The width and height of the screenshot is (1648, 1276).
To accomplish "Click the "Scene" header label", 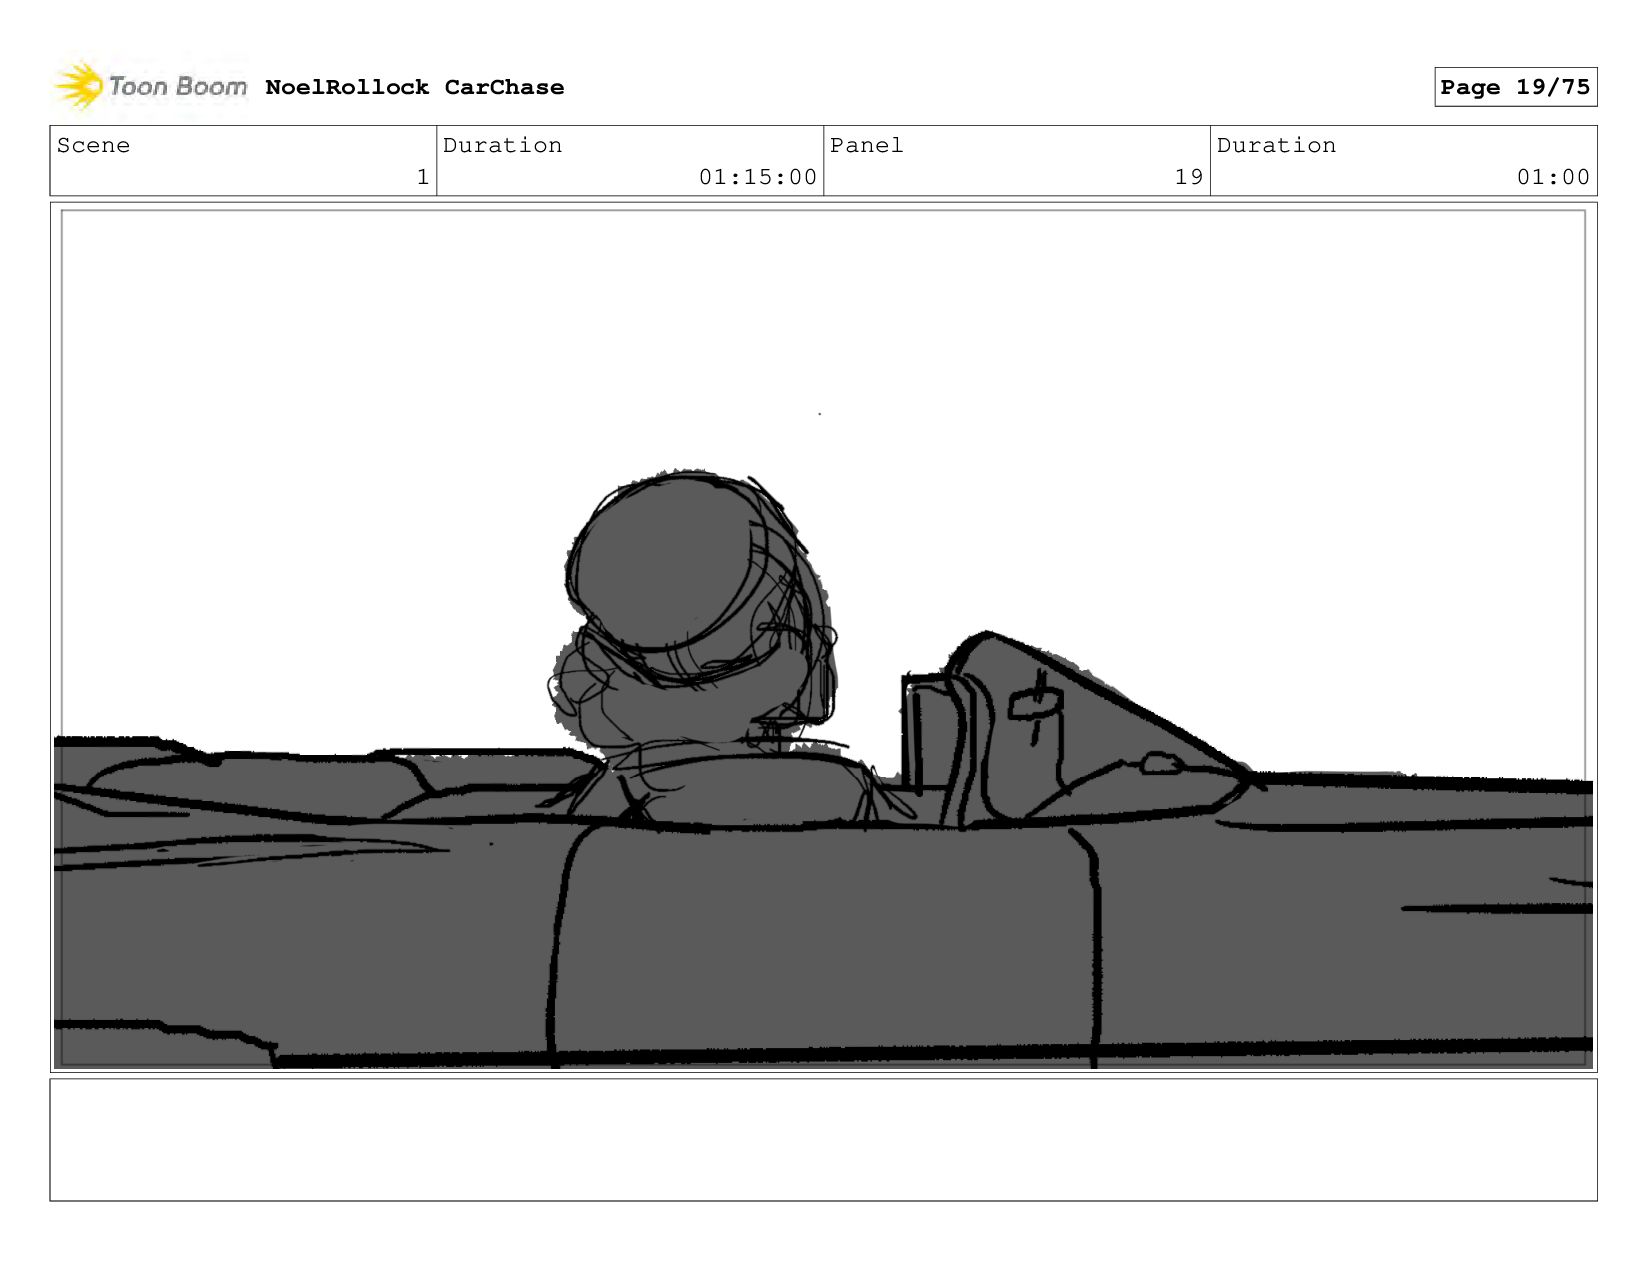I will (x=93, y=145).
